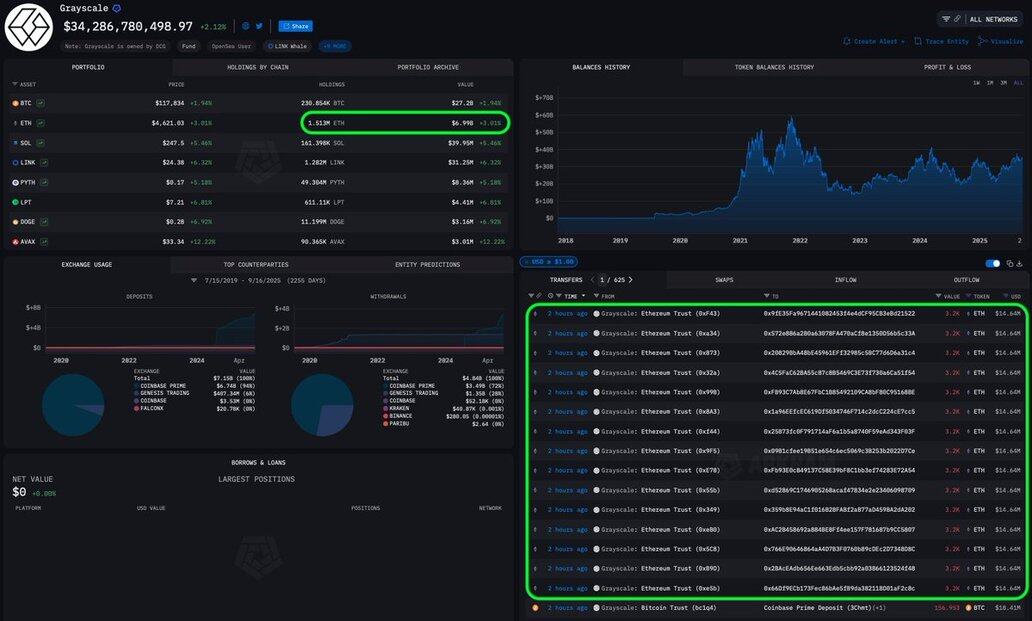Open the Outflow tab
Image resolution: width=1032 pixels, height=621 pixels.
[x=966, y=280]
